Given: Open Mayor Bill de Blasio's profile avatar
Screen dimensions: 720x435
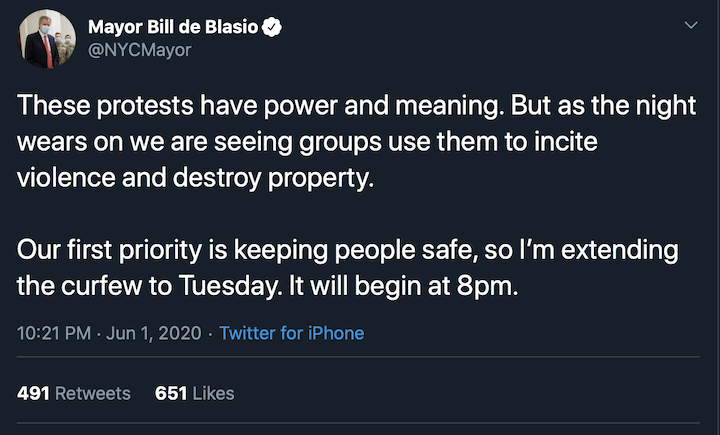Looking at the screenshot, I should click(x=46, y=39).
